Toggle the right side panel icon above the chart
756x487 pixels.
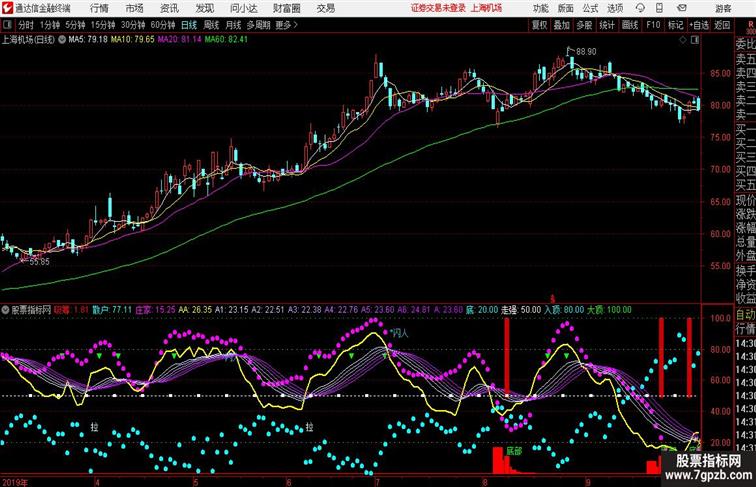coord(695,40)
